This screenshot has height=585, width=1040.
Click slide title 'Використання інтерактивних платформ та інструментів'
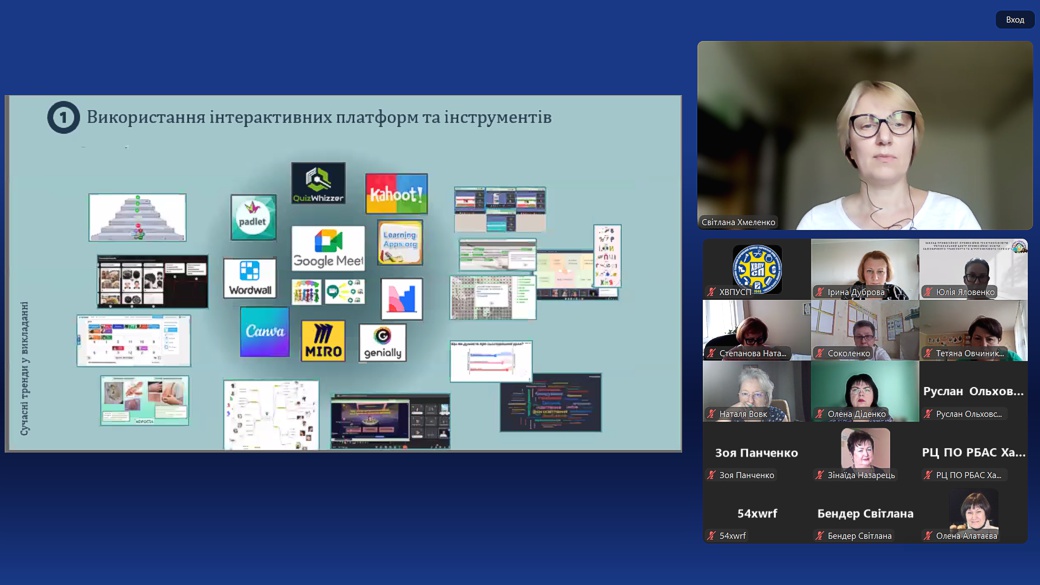click(319, 117)
